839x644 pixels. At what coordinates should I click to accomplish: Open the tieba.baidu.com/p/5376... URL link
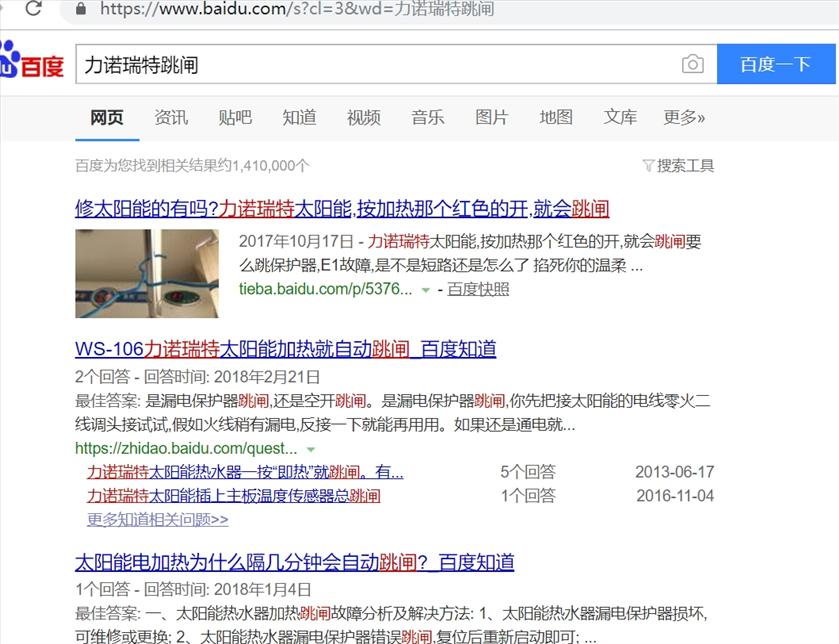(x=325, y=289)
